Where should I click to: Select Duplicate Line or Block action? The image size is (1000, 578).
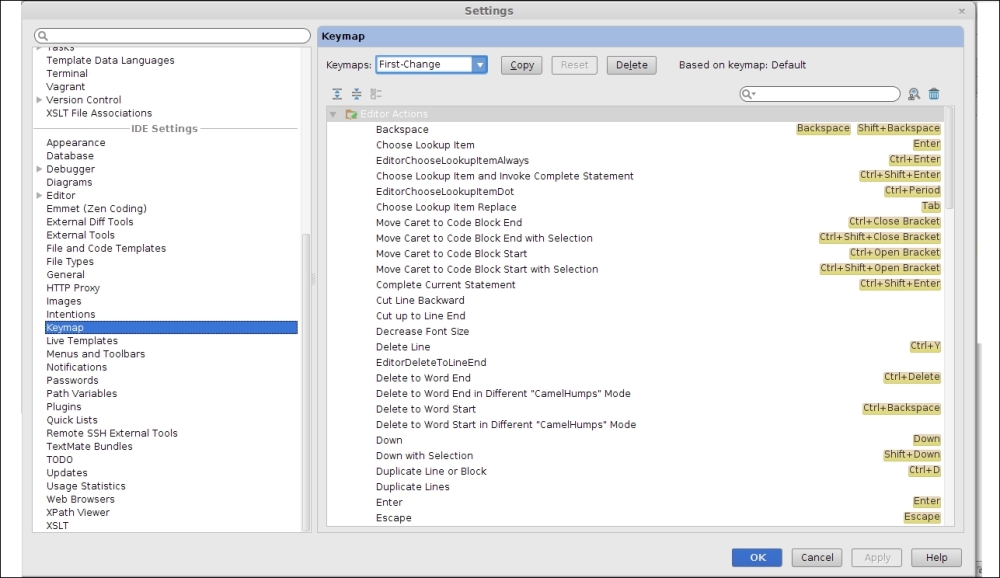point(635,471)
